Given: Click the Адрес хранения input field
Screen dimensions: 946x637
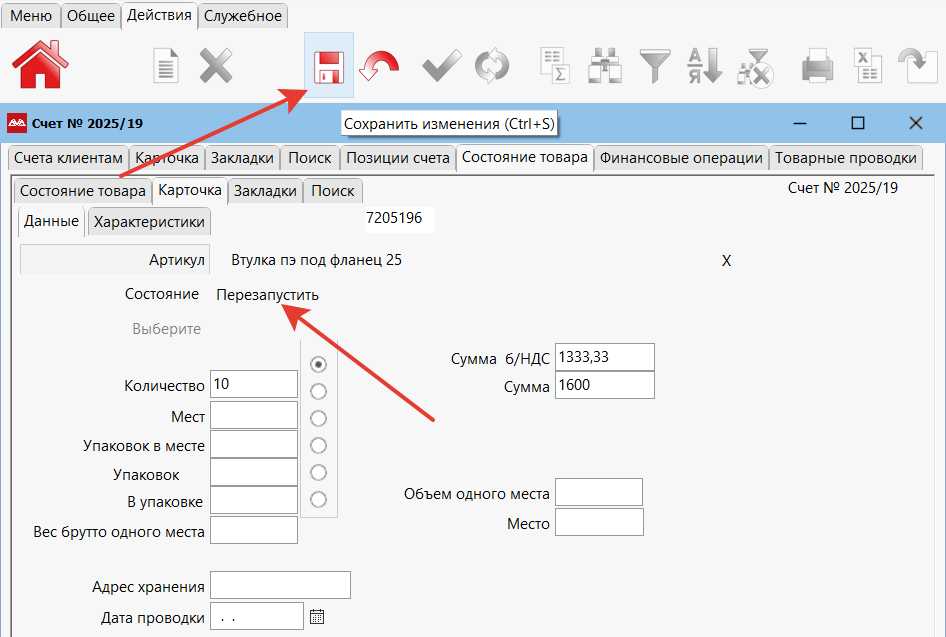Looking at the screenshot, I should click(280, 586).
